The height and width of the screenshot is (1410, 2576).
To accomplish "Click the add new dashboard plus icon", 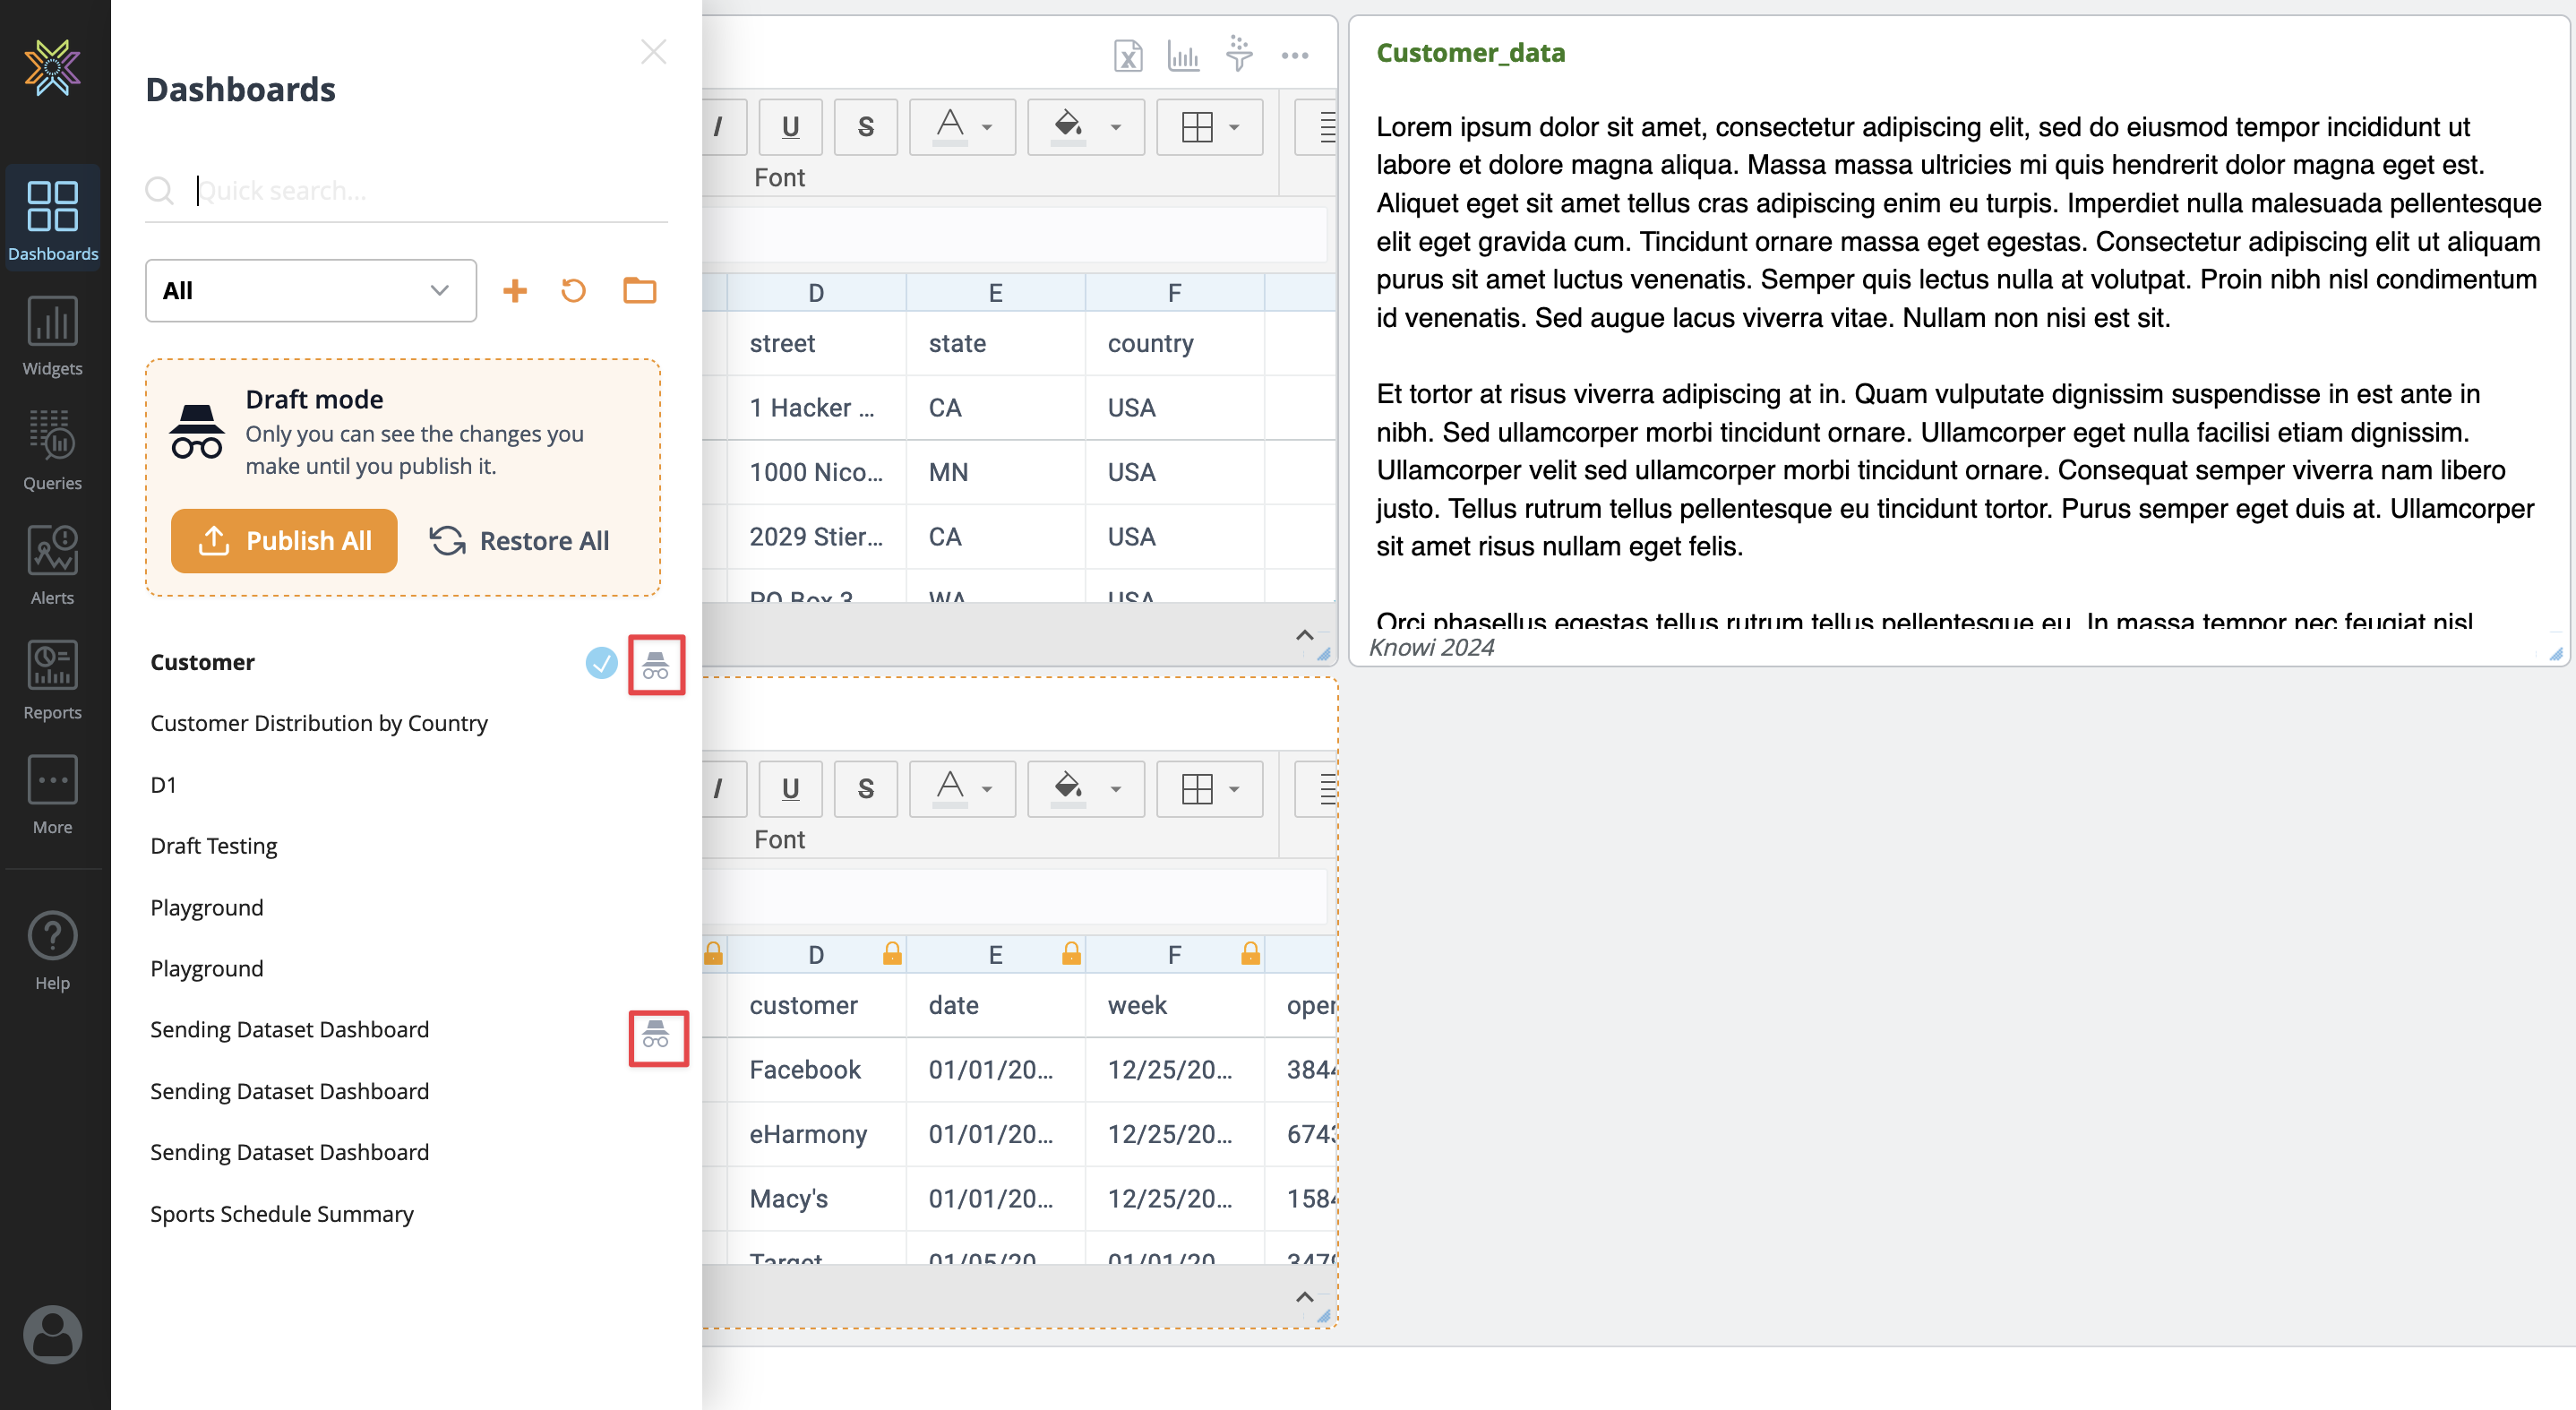I will 514,291.
